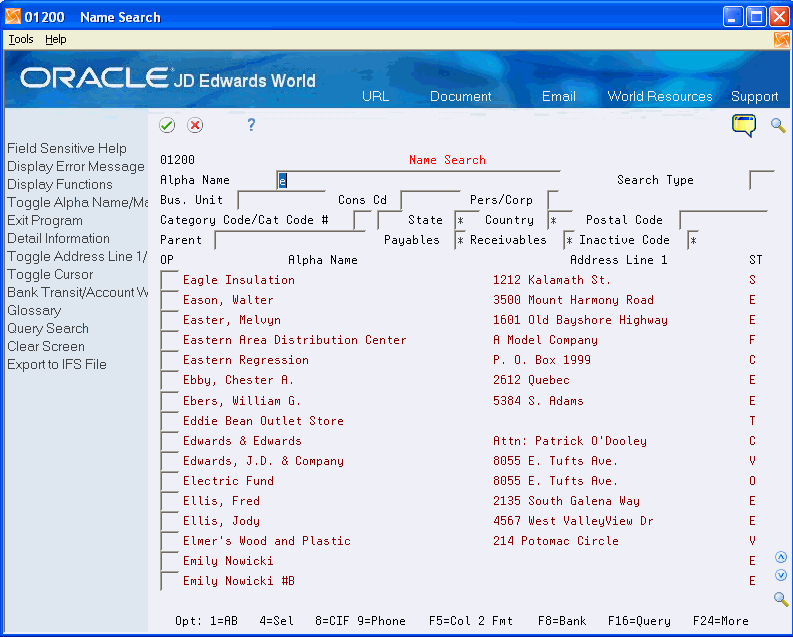Viewport: 793px width, 637px height.
Task: Click the F16=Query function key text
Action: pos(639,621)
